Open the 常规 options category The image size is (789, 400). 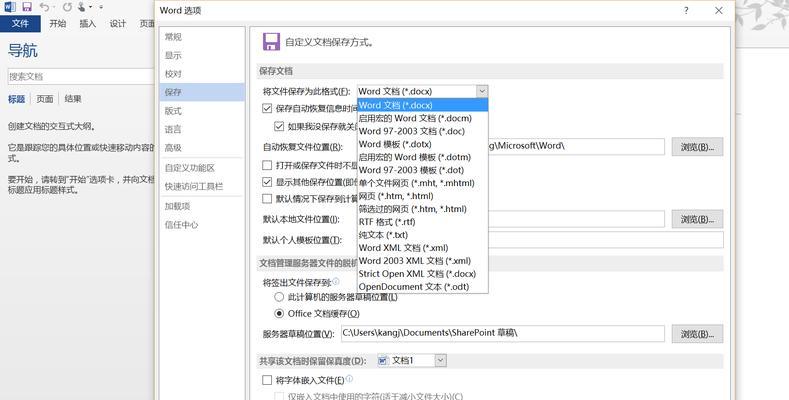coord(202,37)
